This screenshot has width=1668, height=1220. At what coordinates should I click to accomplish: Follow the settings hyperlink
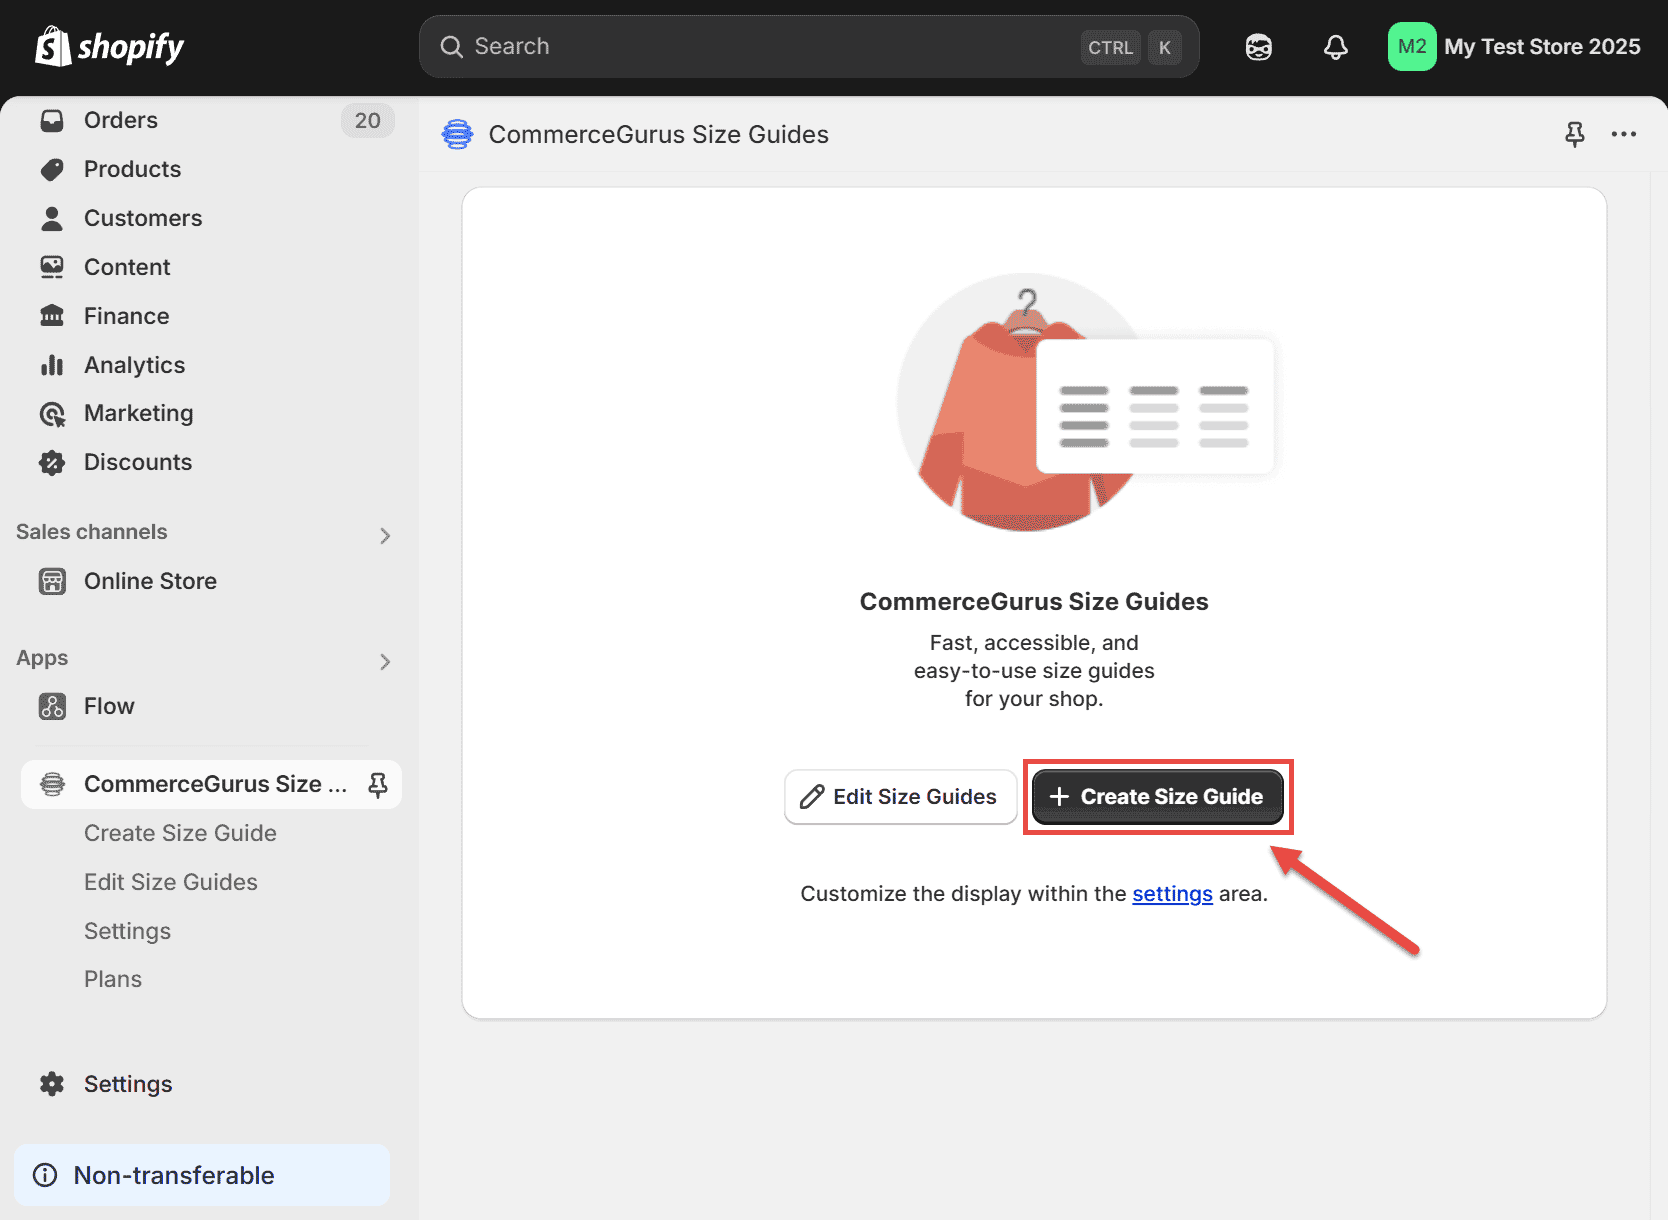click(x=1172, y=894)
